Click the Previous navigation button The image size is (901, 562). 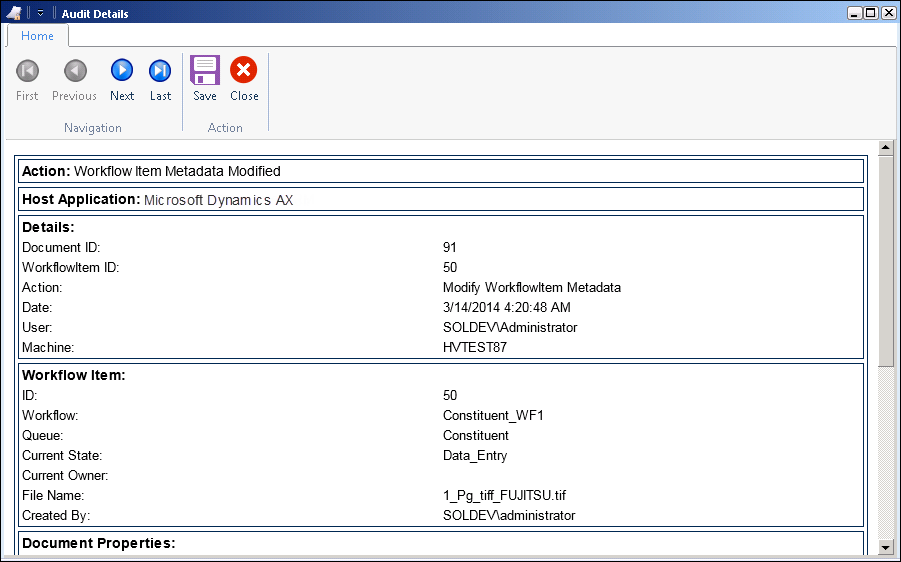tap(75, 80)
